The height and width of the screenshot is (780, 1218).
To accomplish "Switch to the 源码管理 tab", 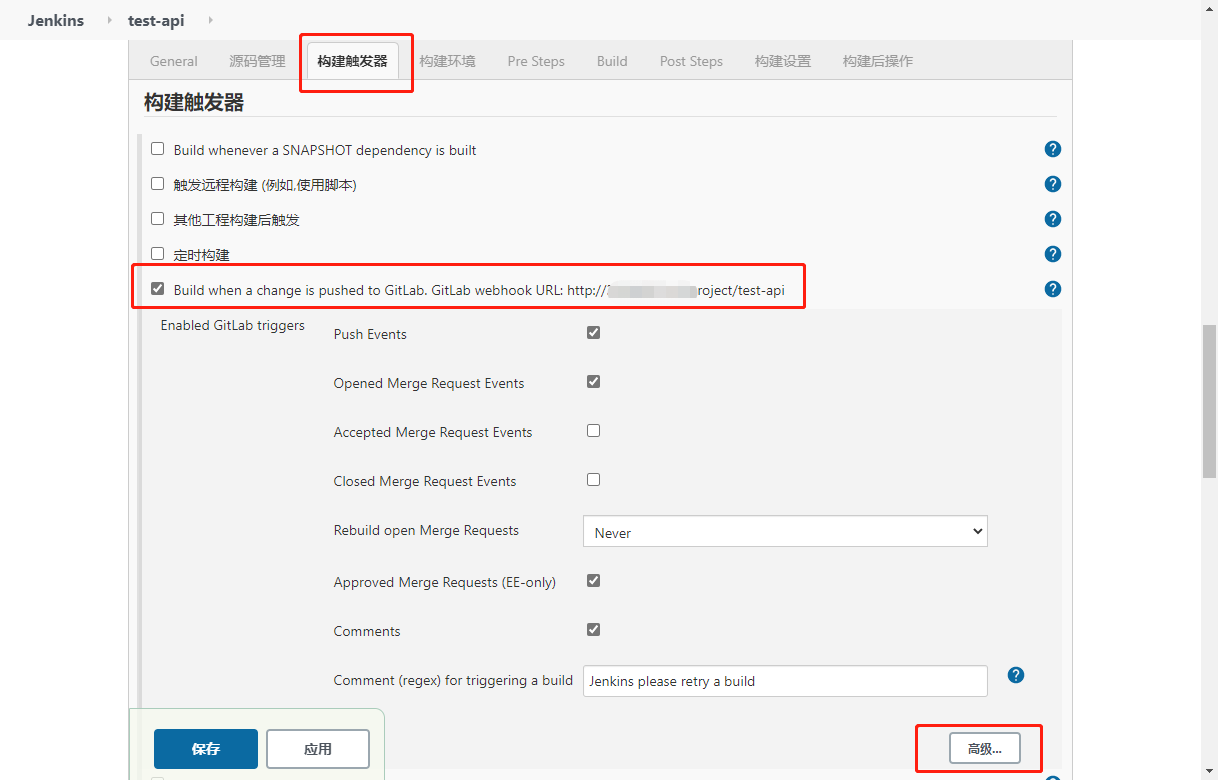I will (x=257, y=61).
